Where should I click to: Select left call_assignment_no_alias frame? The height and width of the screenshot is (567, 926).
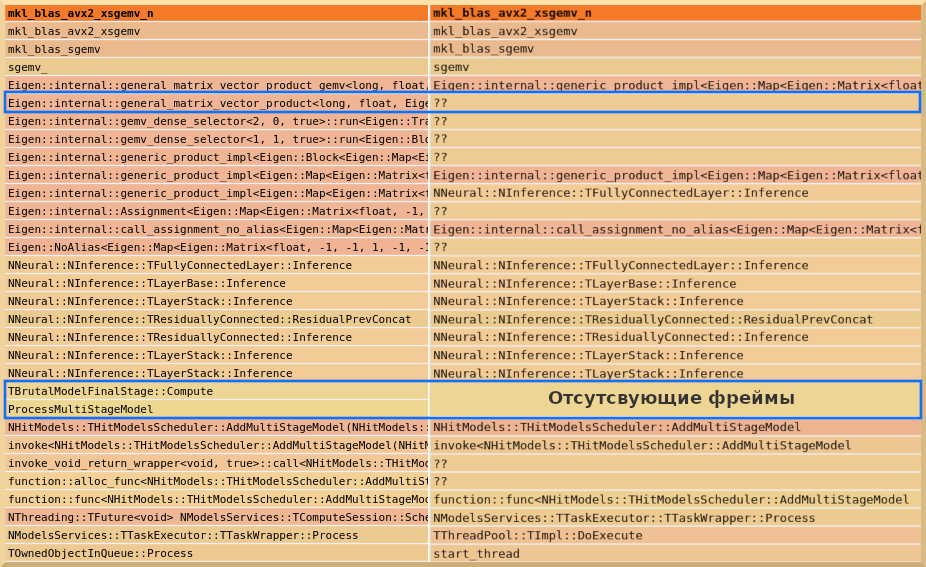tap(216, 229)
